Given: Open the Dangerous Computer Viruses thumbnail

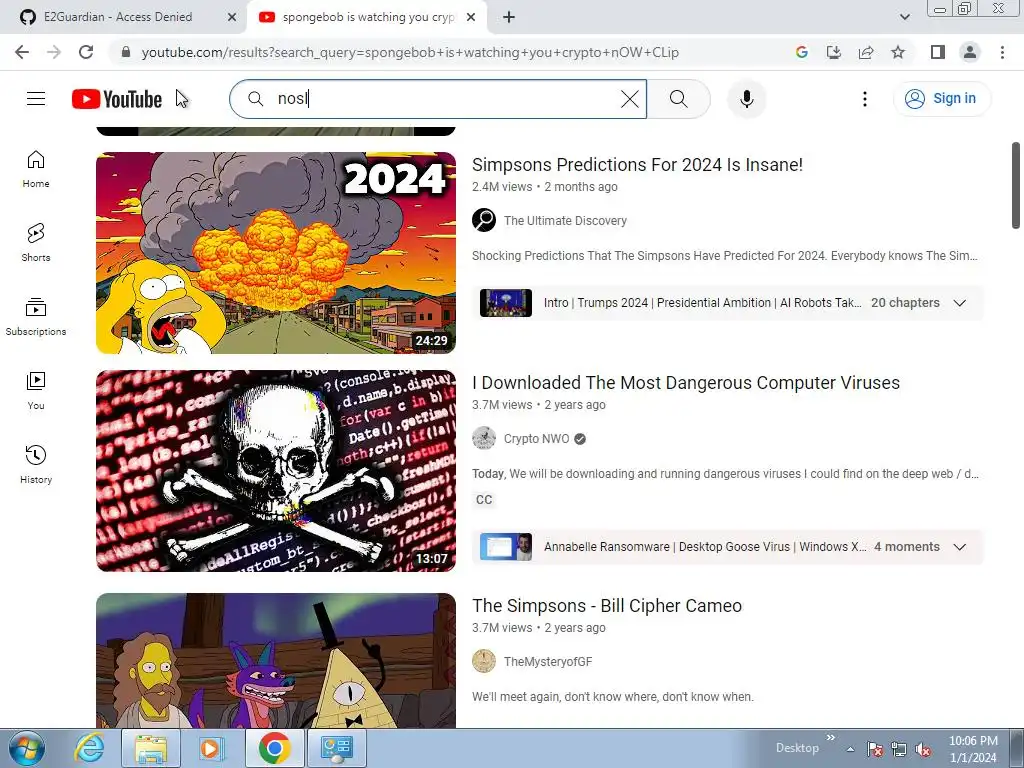Looking at the screenshot, I should pos(276,471).
